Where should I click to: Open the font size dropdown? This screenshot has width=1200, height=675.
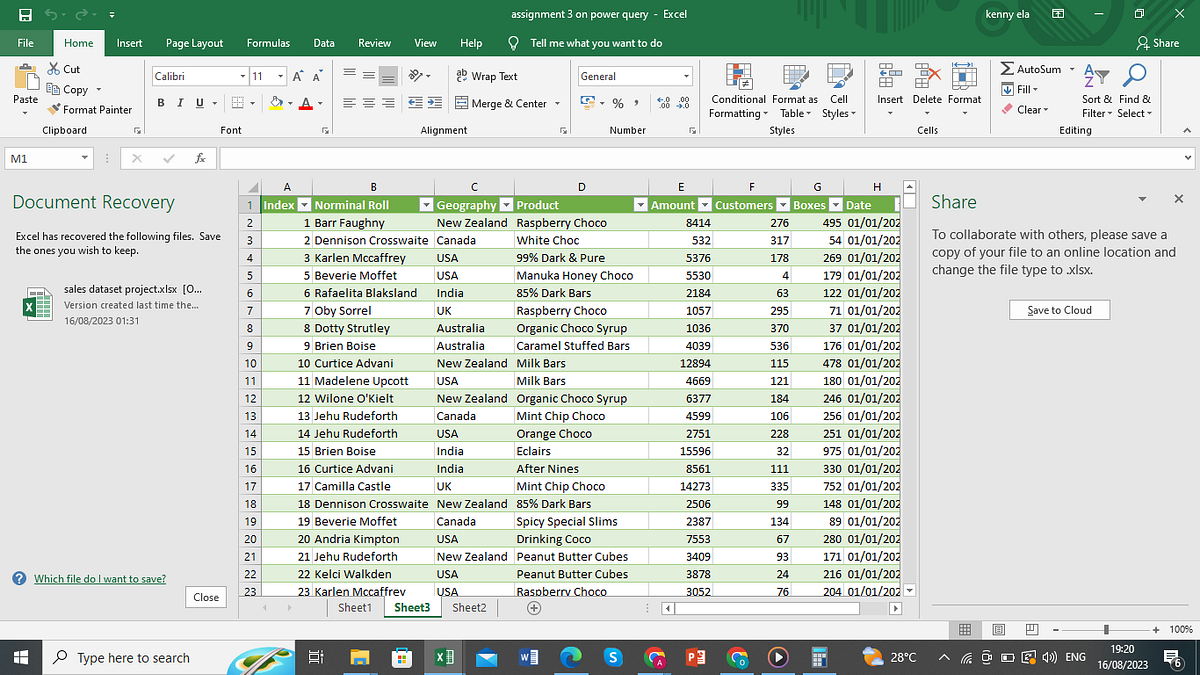pyautogui.click(x=279, y=75)
